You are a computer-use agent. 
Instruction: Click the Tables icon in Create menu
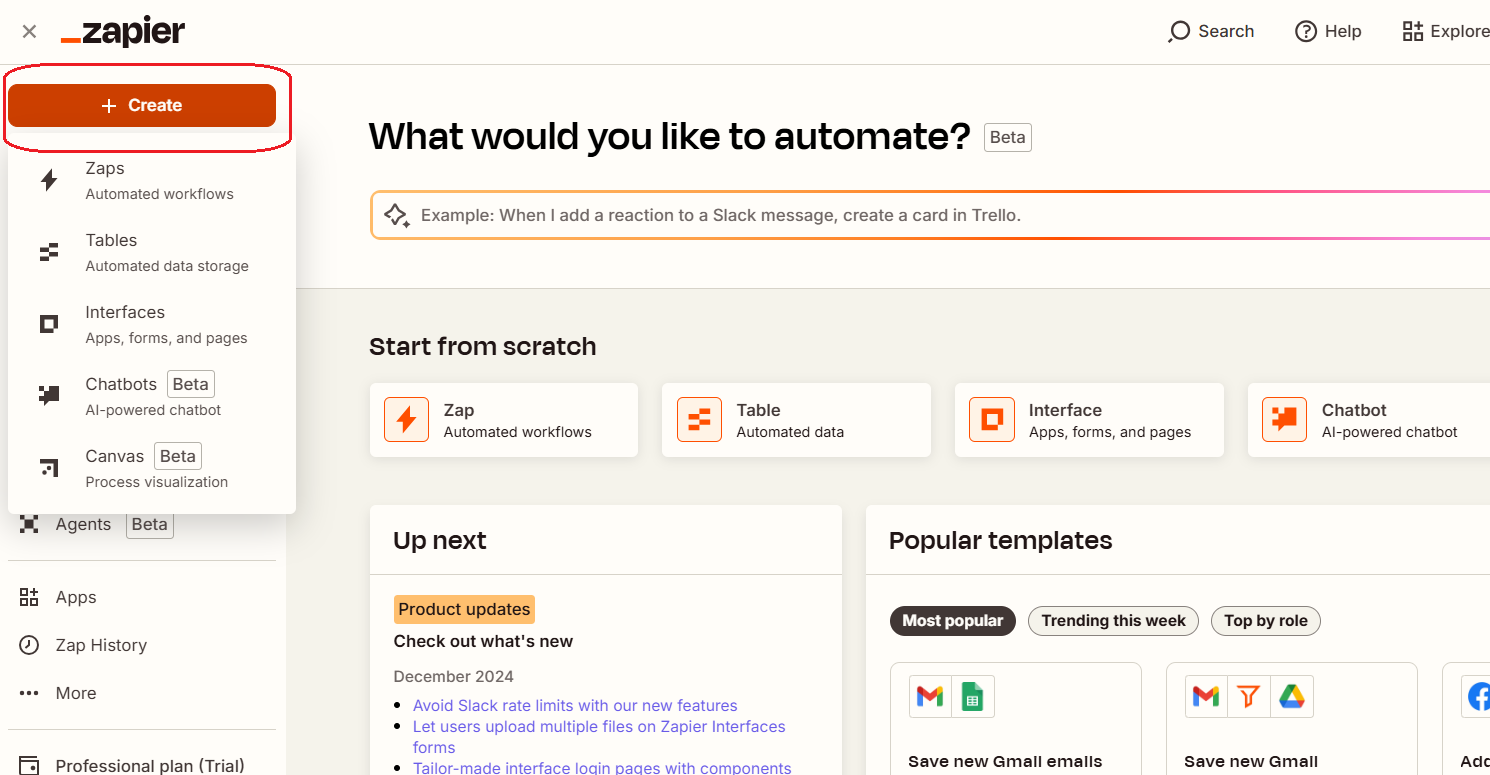49,252
